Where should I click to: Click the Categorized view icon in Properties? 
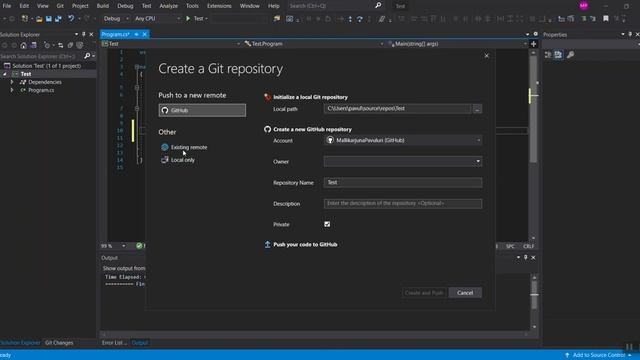pos(548,55)
